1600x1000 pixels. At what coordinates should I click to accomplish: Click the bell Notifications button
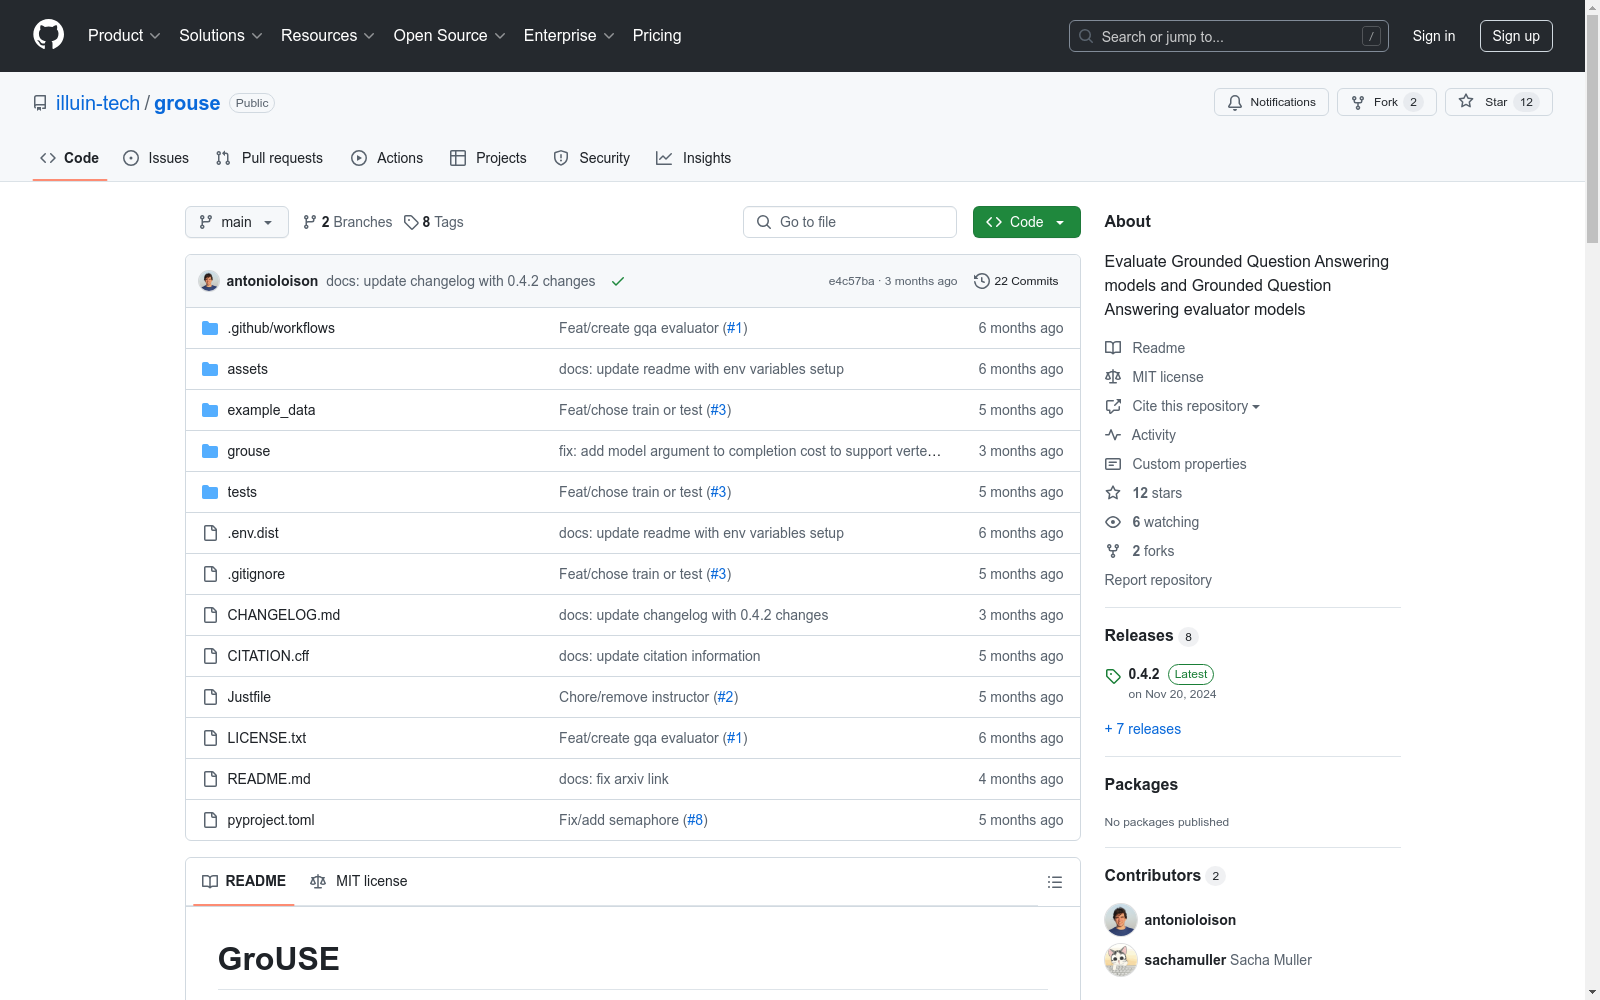(x=1271, y=102)
